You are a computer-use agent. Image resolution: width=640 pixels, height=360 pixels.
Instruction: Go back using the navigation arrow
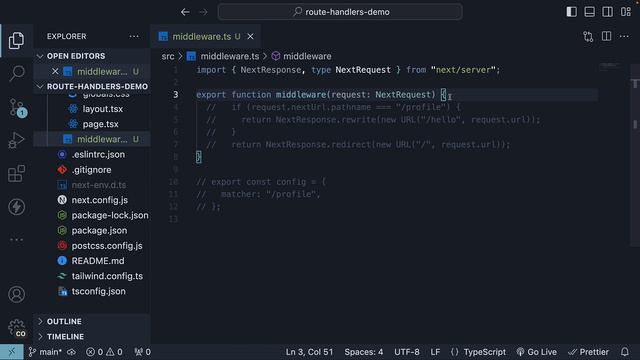[x=185, y=12]
